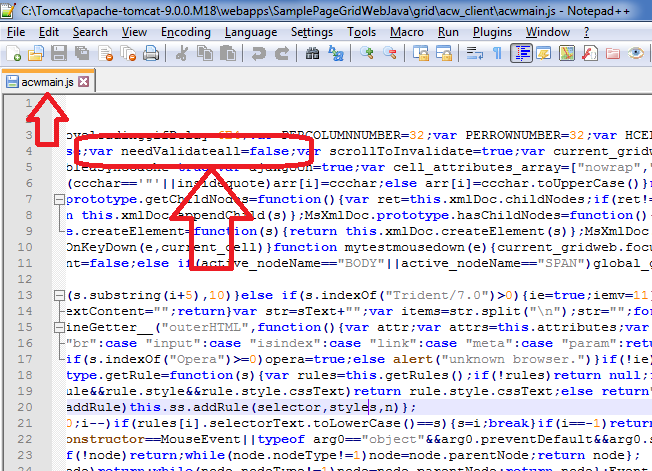The image size is (652, 471).
Task: Toggle the highlighted Indent Guide button
Action: pyautogui.click(x=521, y=53)
